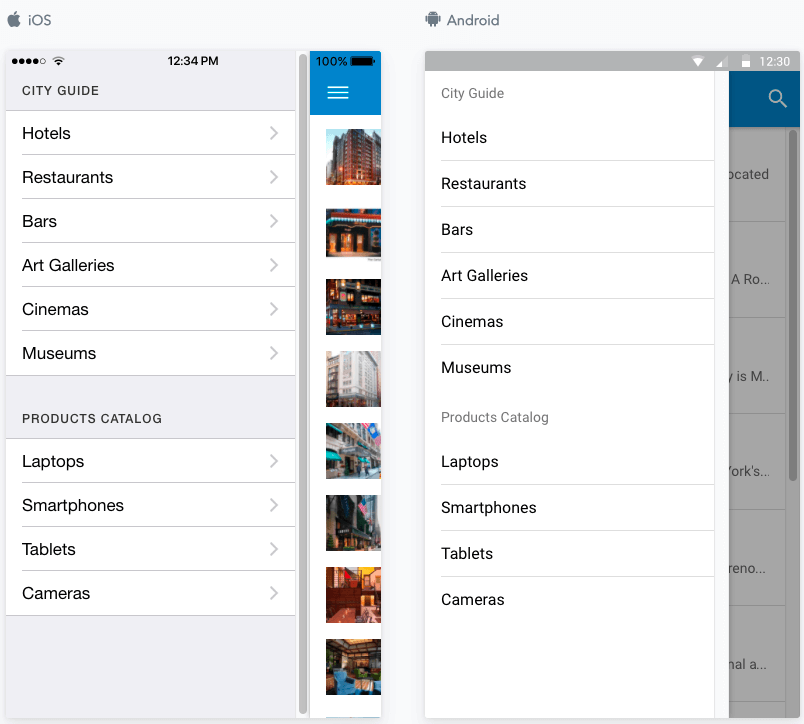Viewport: 804px width, 724px height.
Task: Open the lobby thumbnail with blue chairs
Action: pyautogui.click(x=353, y=667)
